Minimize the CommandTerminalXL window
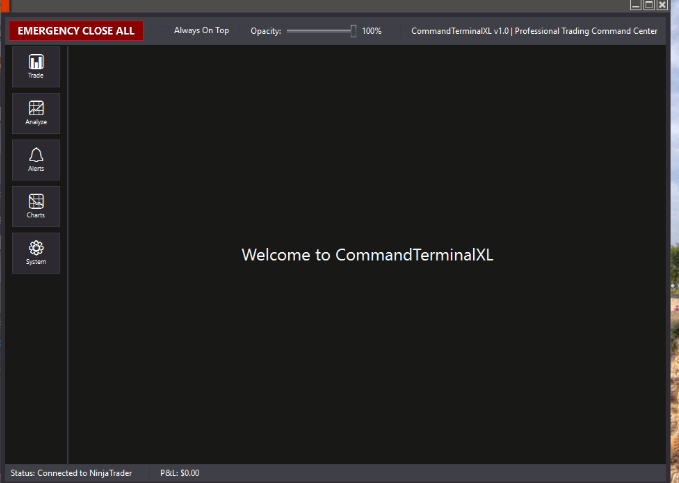 tap(635, 5)
